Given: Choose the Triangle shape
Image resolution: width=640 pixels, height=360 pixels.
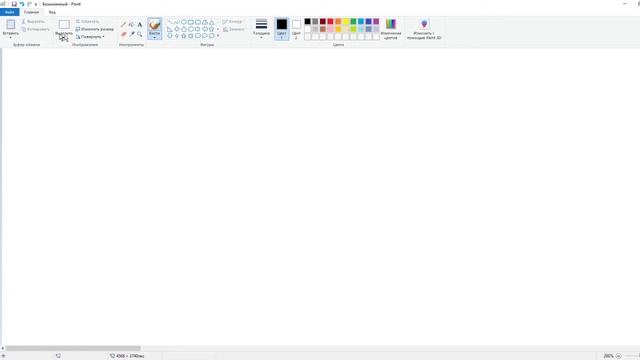Looking at the screenshot, I should point(211,22).
